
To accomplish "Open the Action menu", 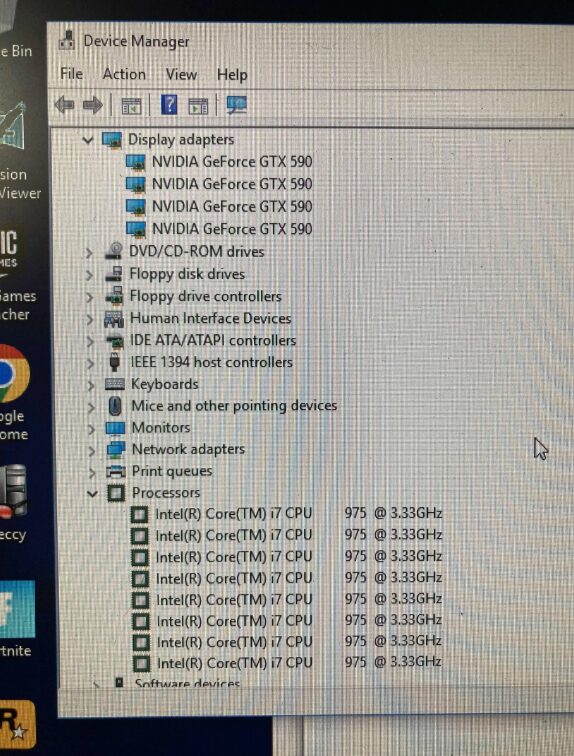I will pyautogui.click(x=124, y=74).
